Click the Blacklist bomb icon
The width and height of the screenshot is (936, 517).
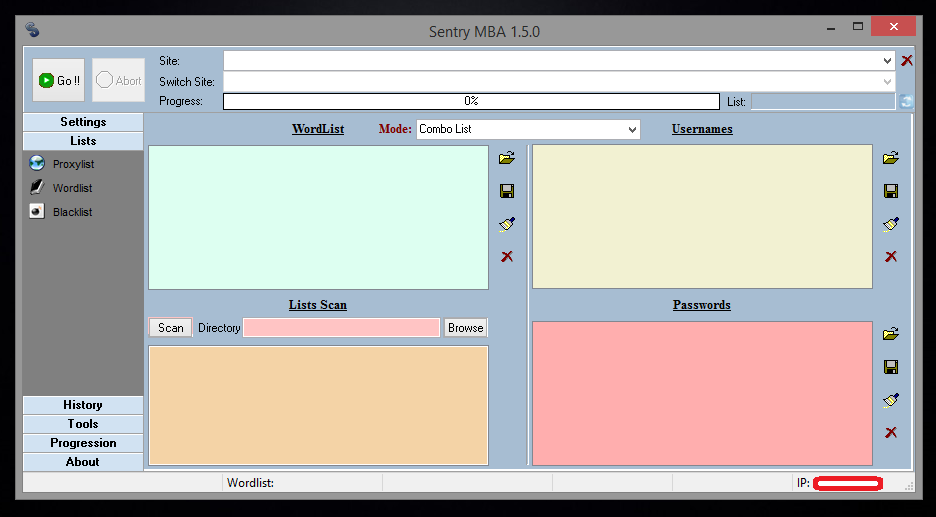[37, 211]
